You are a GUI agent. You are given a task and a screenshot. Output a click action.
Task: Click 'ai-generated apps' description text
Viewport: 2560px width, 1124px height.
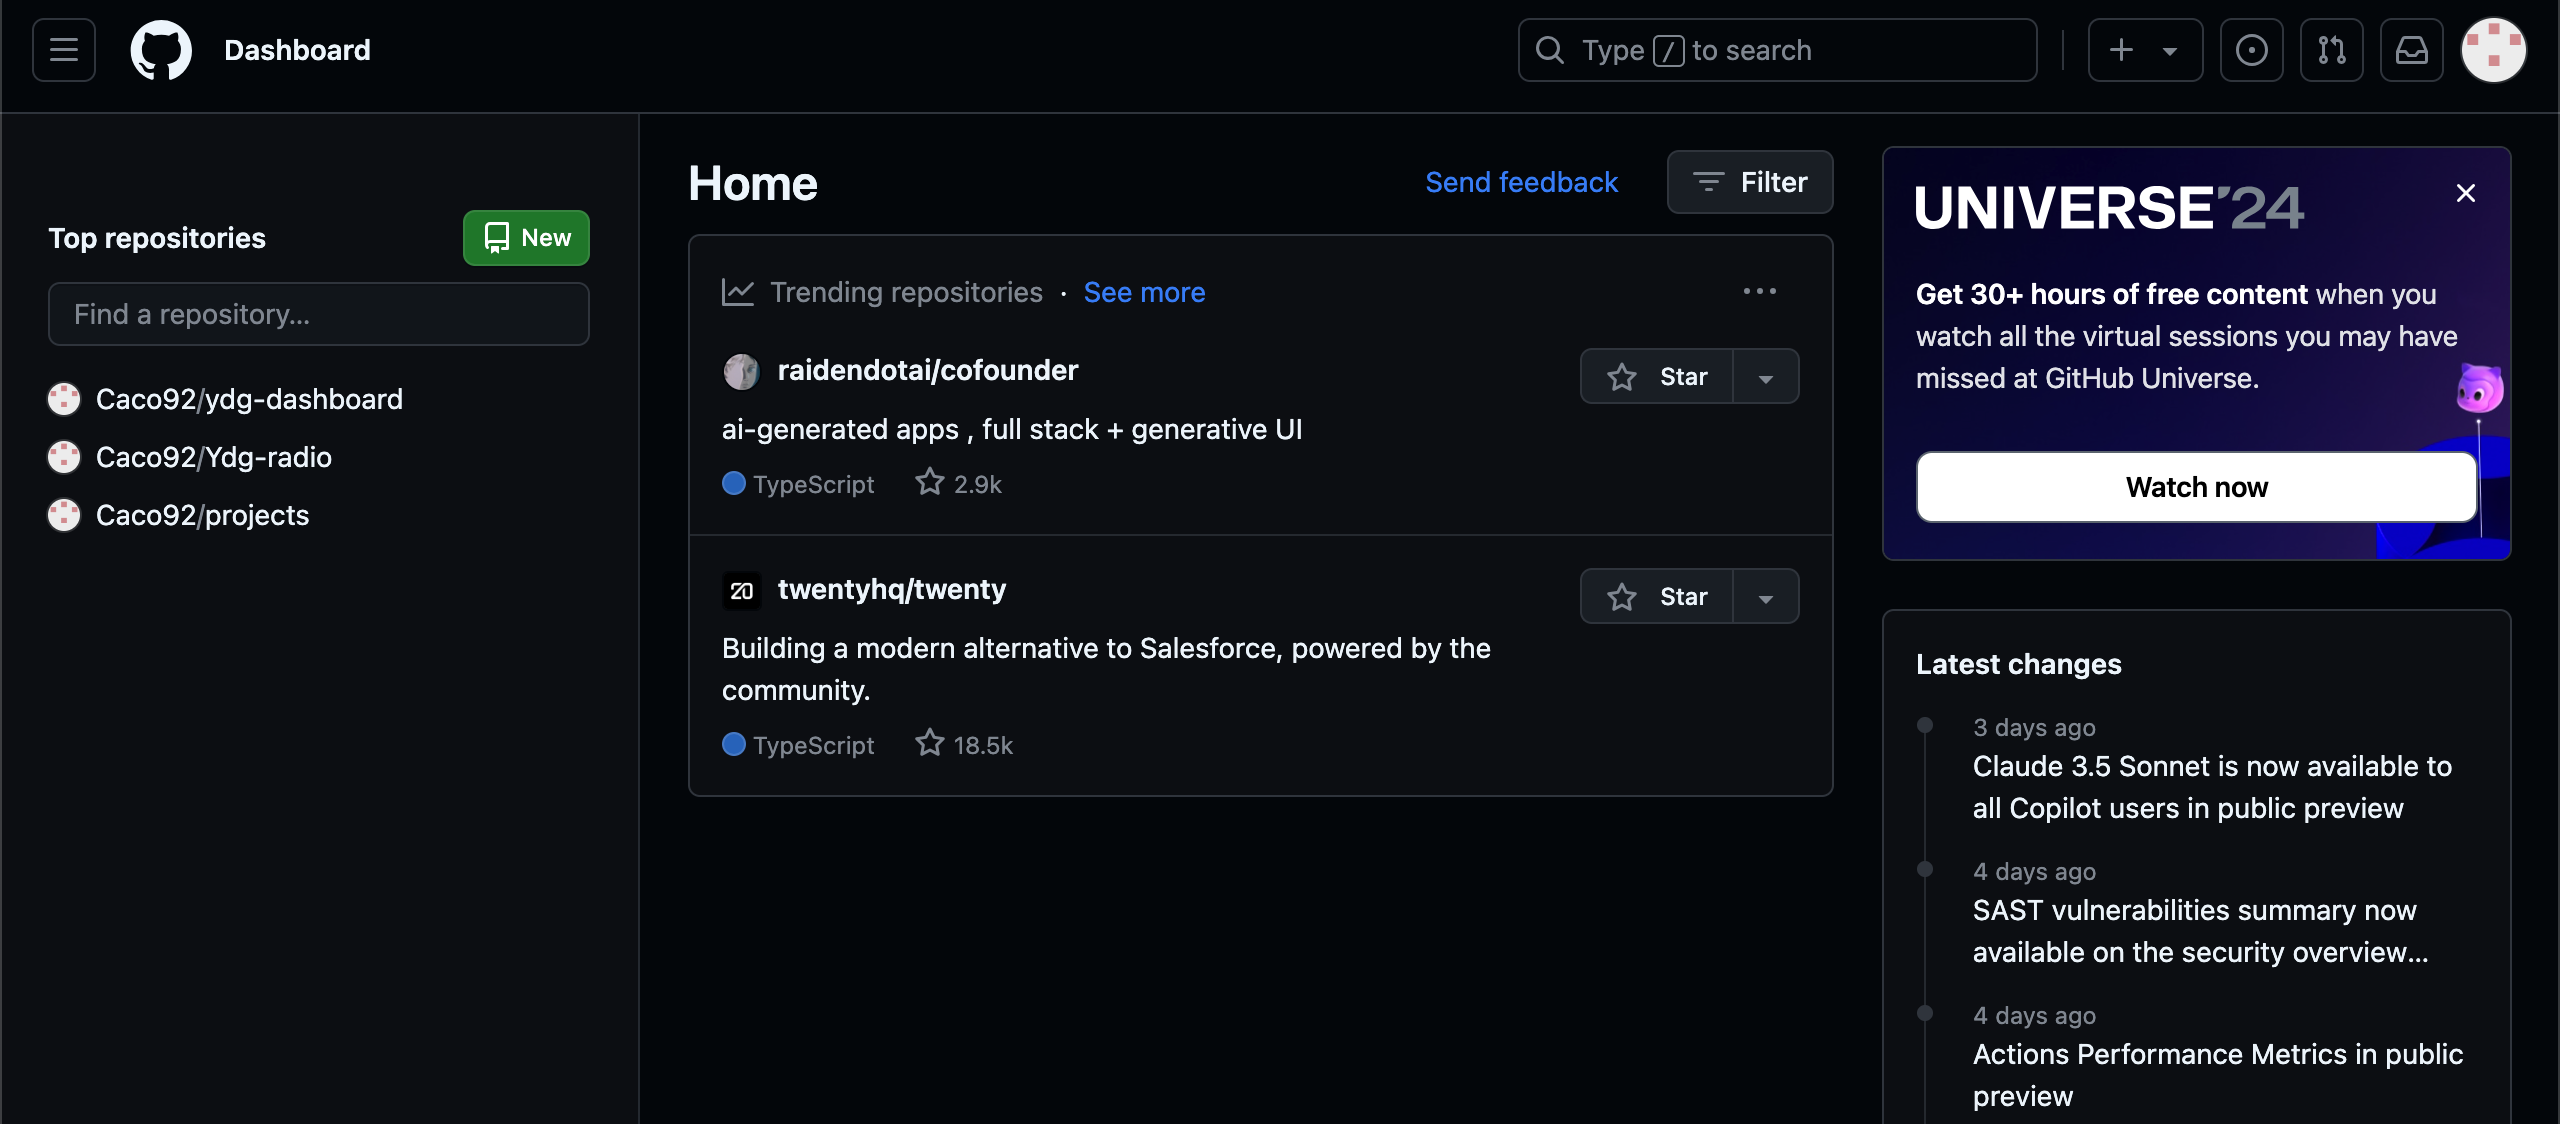click(x=1012, y=429)
